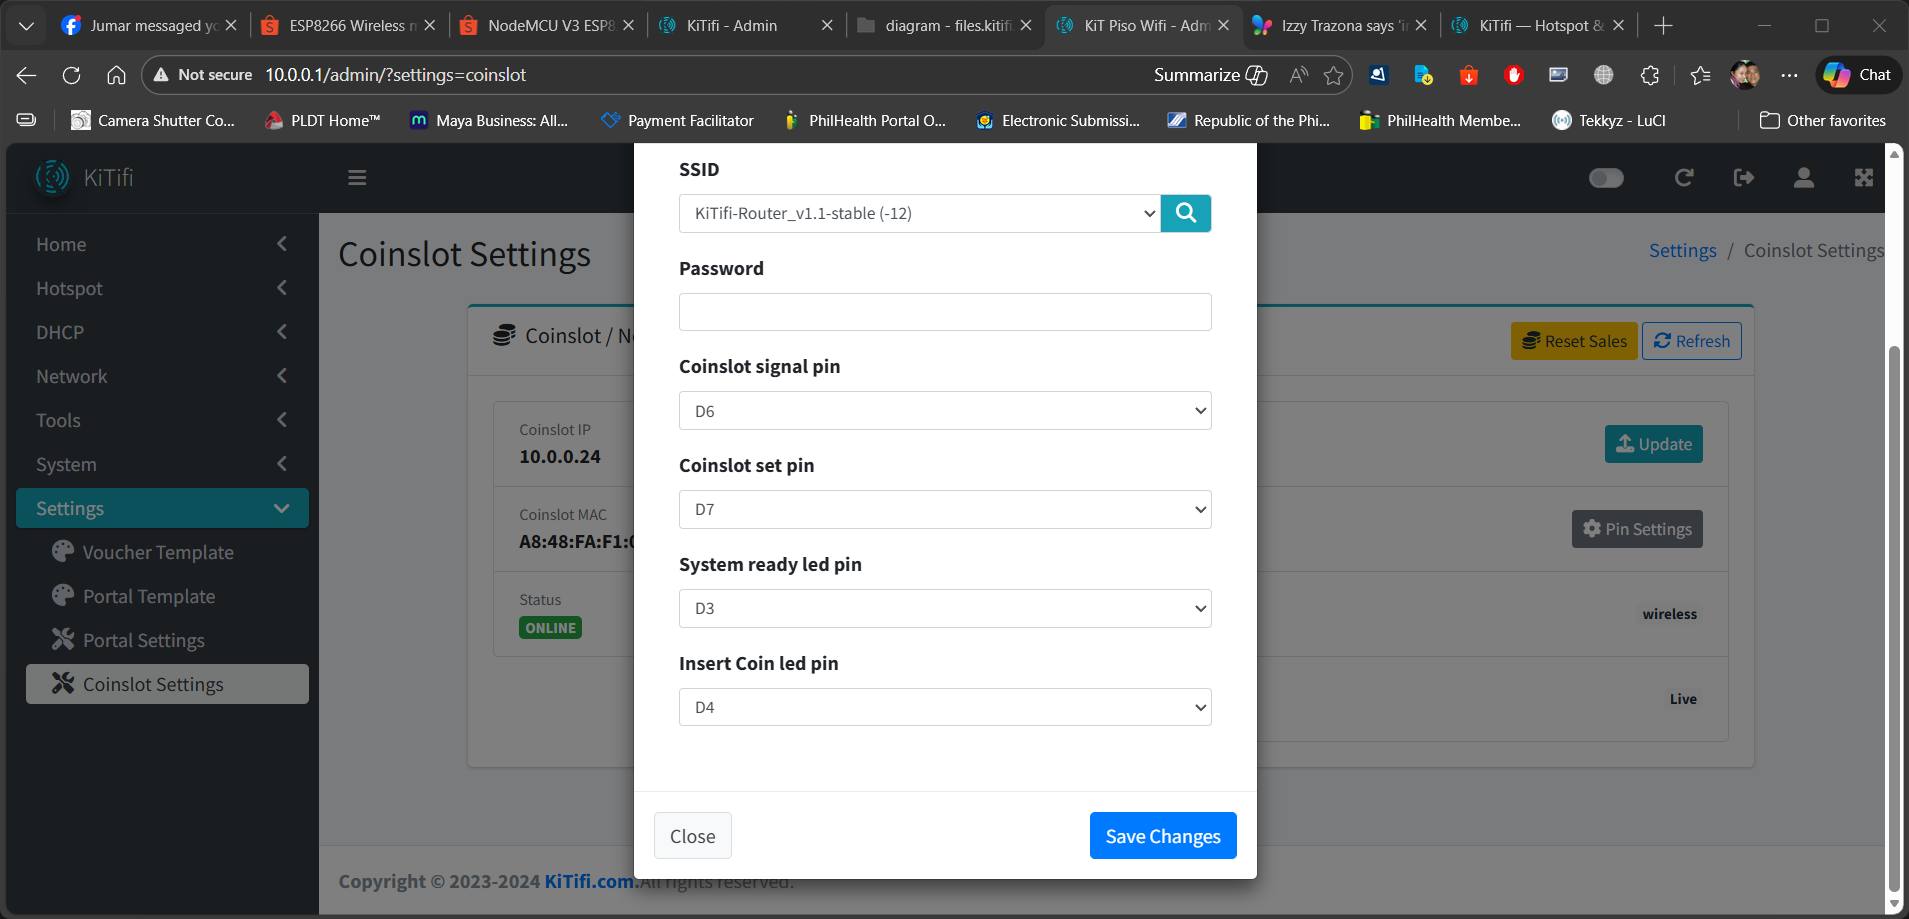
Task: Open the Voucher Template menu item
Action: click(167, 552)
